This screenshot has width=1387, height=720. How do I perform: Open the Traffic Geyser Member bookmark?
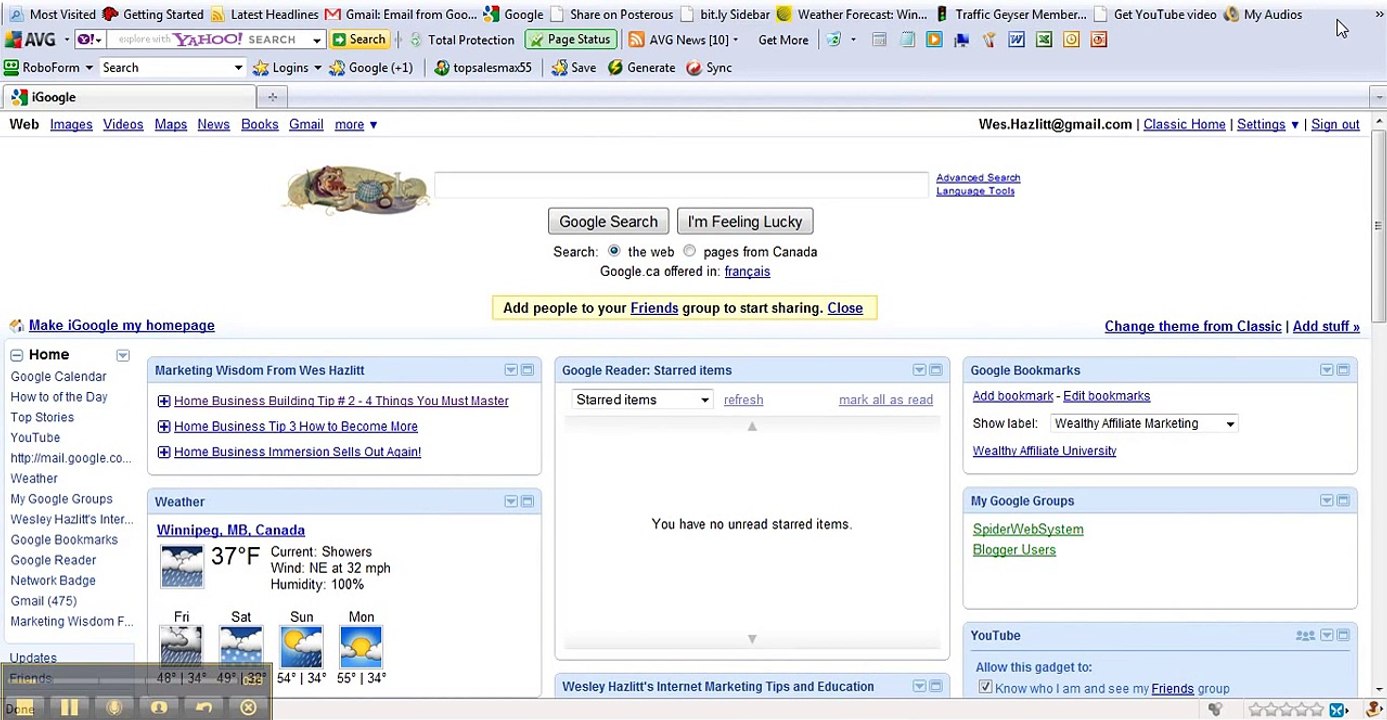point(1011,14)
